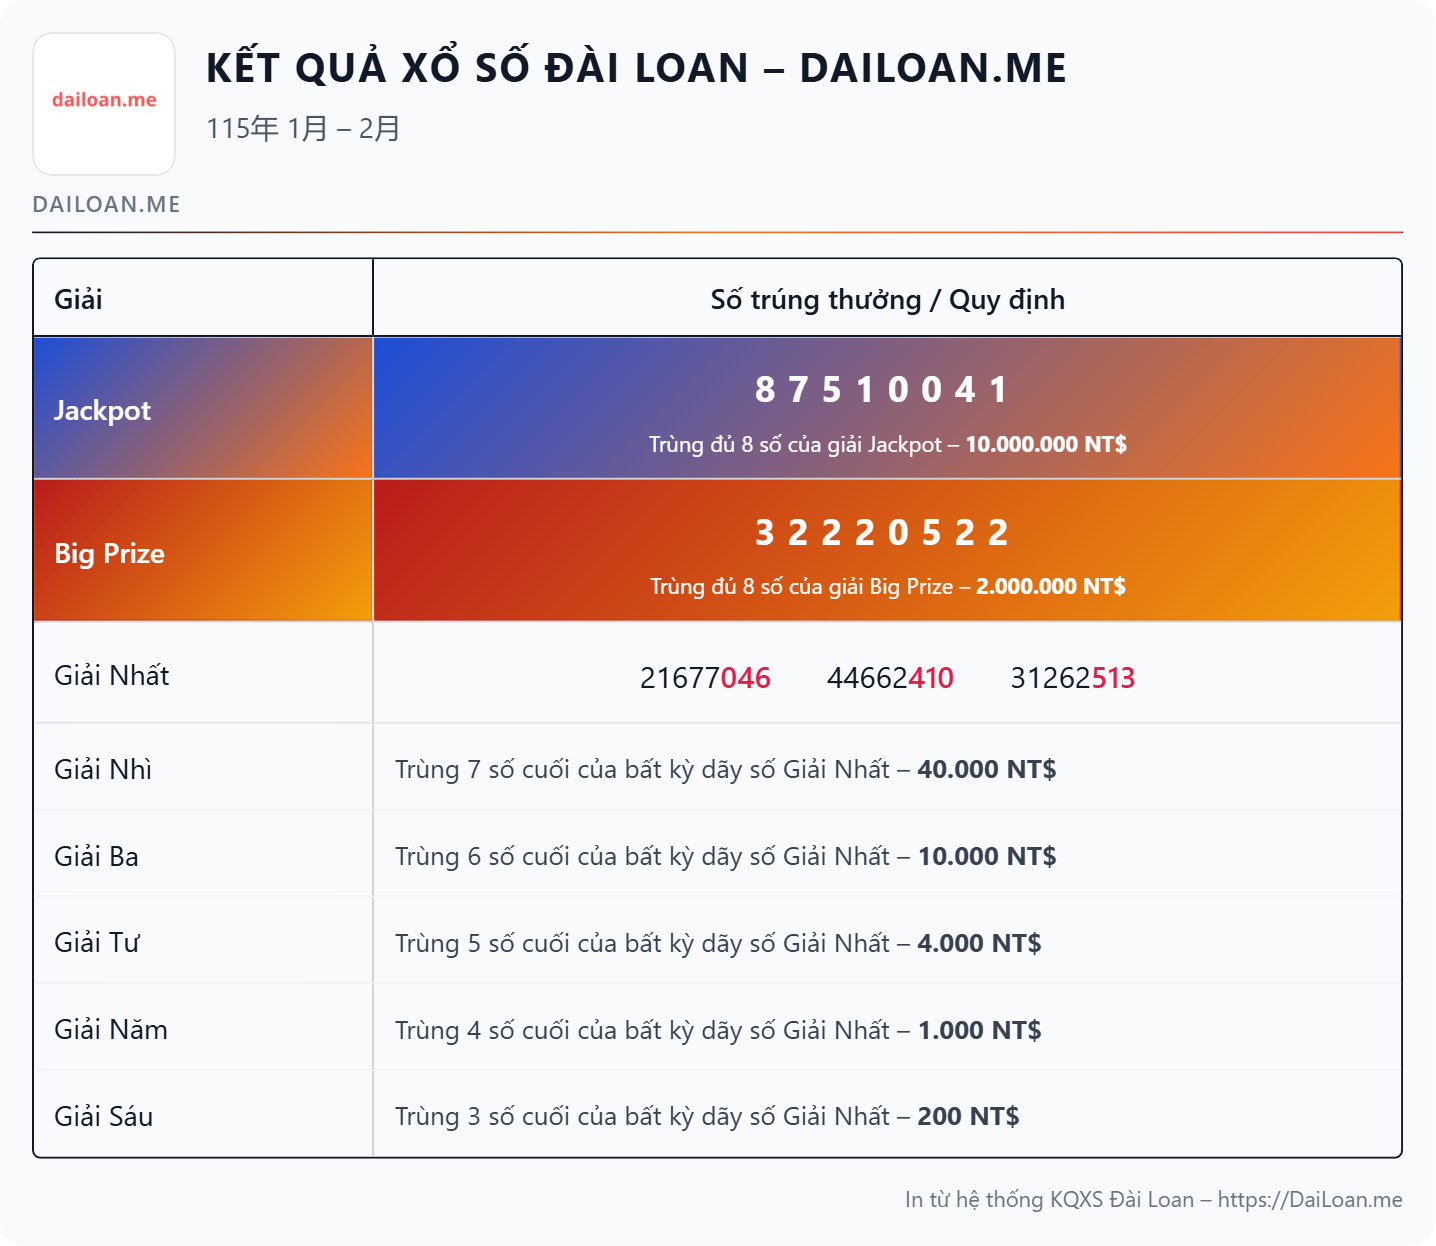
Task: Click first prize number 31262513
Action: click(1072, 678)
